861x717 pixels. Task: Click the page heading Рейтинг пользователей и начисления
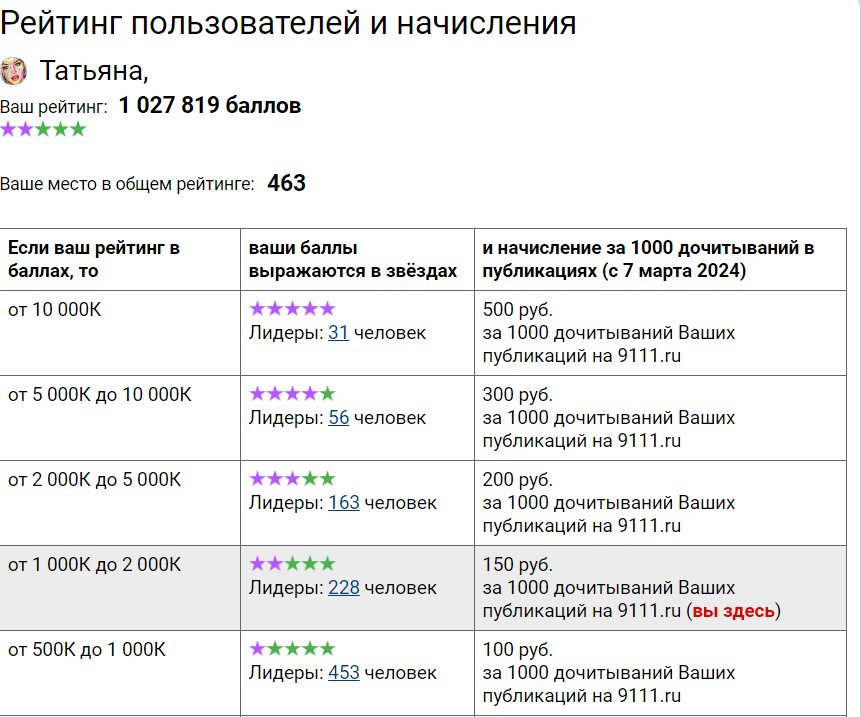[288, 22]
